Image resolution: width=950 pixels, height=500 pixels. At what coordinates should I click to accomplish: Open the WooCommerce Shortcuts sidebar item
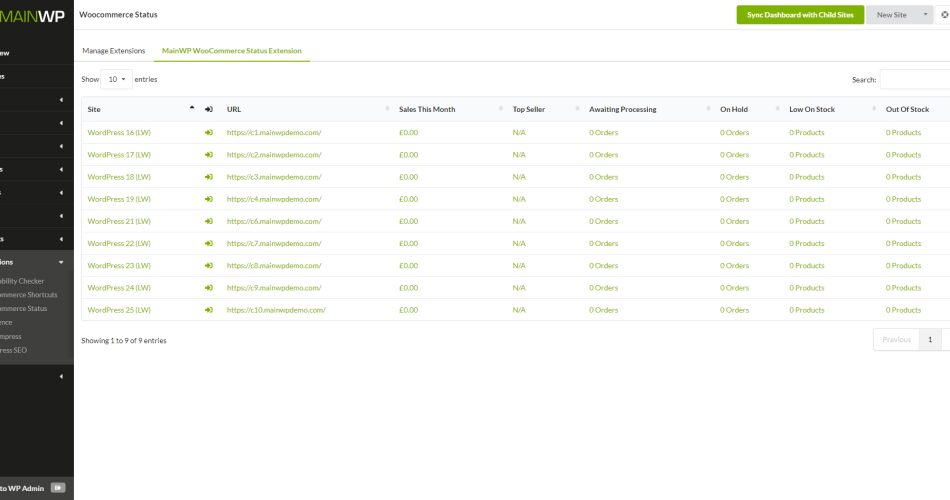pos(29,295)
